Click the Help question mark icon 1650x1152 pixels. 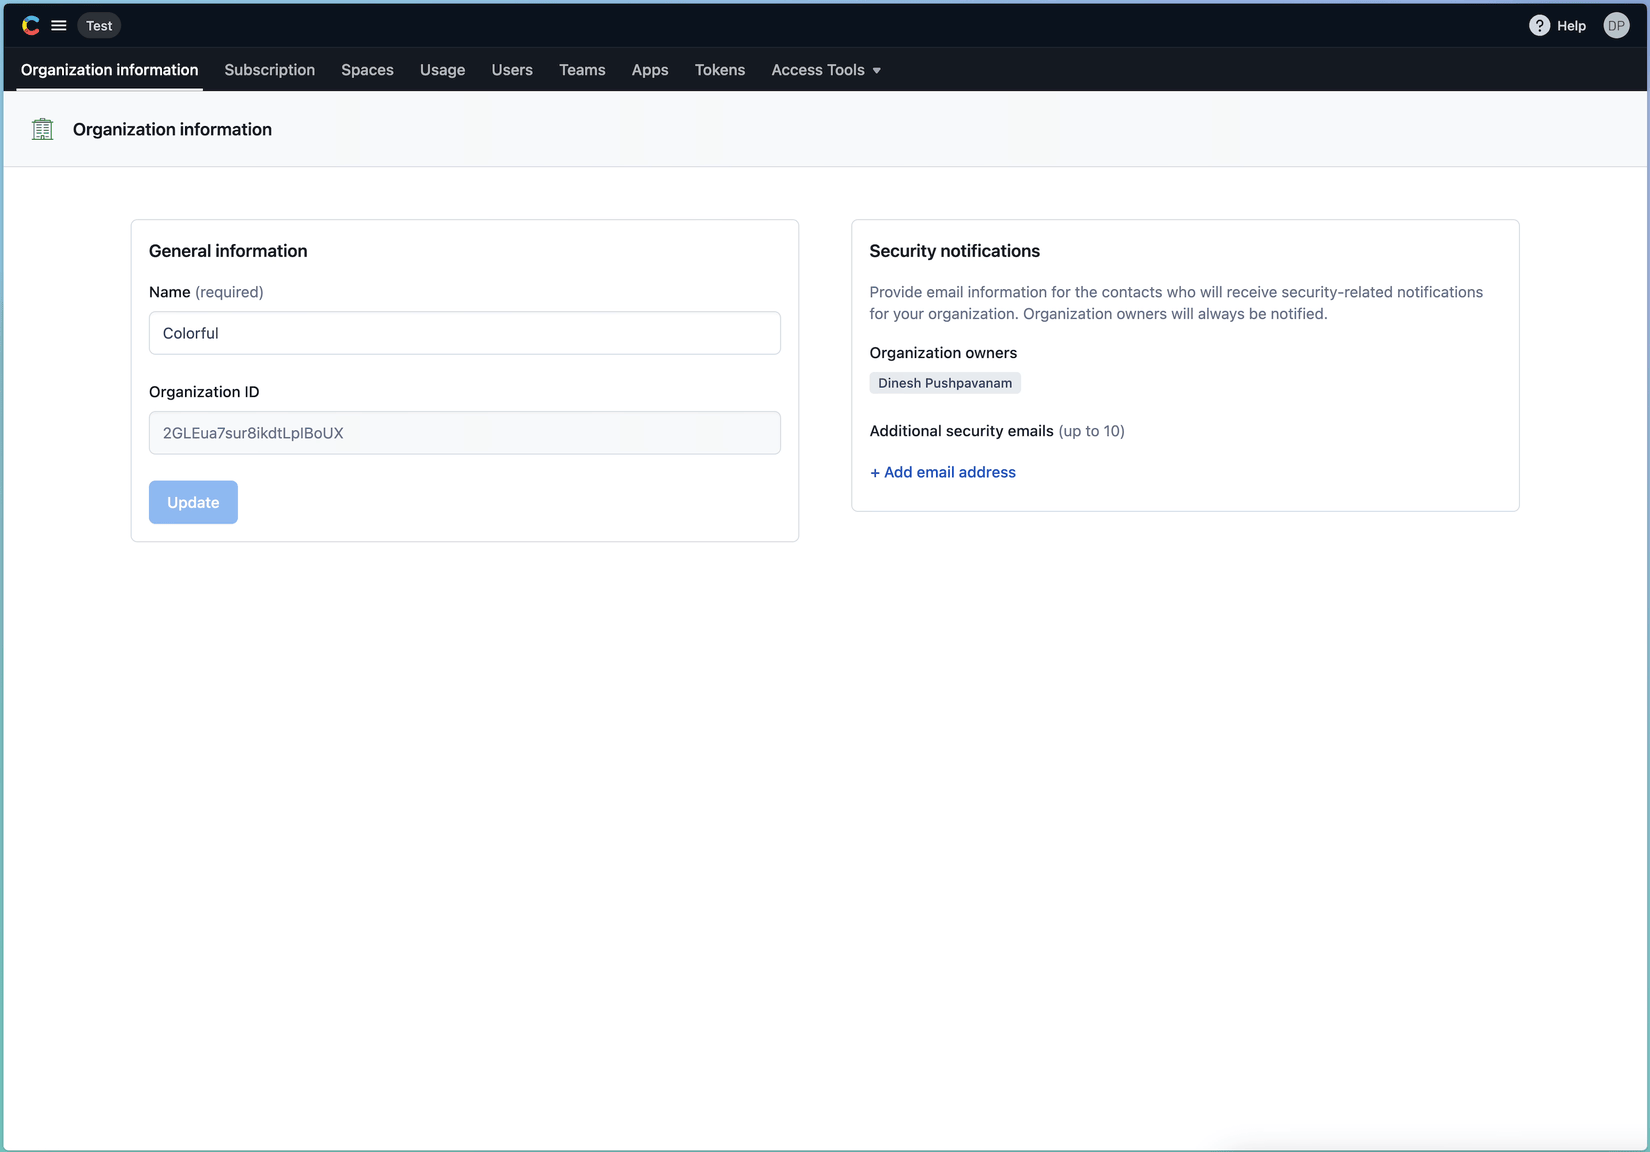click(1539, 26)
